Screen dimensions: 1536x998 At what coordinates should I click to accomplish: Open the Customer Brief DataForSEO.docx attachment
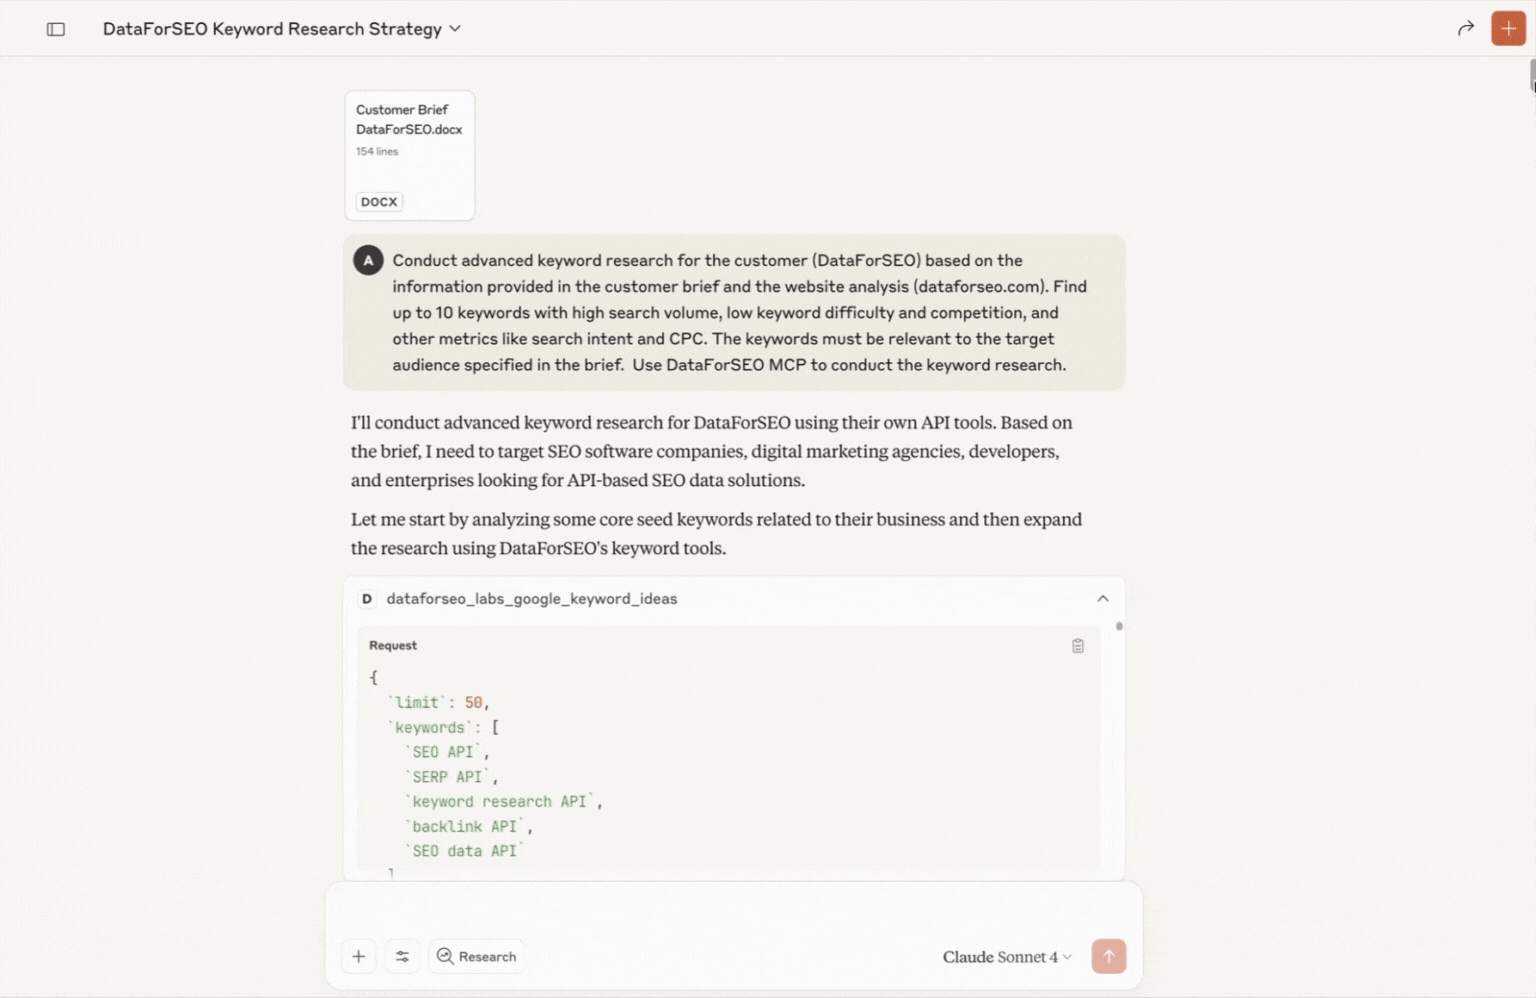point(410,156)
